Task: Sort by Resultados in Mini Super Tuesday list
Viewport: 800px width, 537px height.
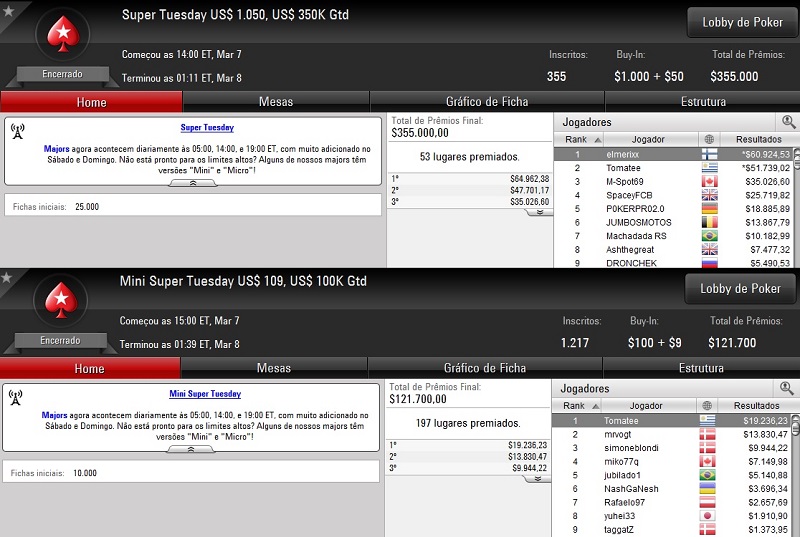Action: pyautogui.click(x=756, y=405)
